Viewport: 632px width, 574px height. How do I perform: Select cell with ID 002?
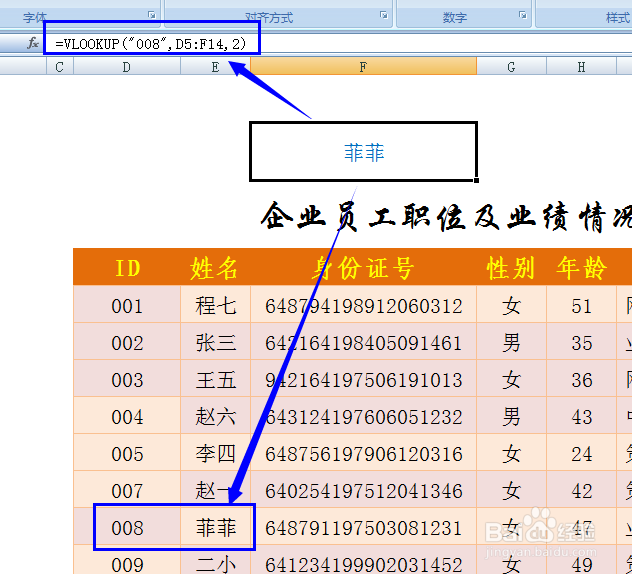point(127,342)
